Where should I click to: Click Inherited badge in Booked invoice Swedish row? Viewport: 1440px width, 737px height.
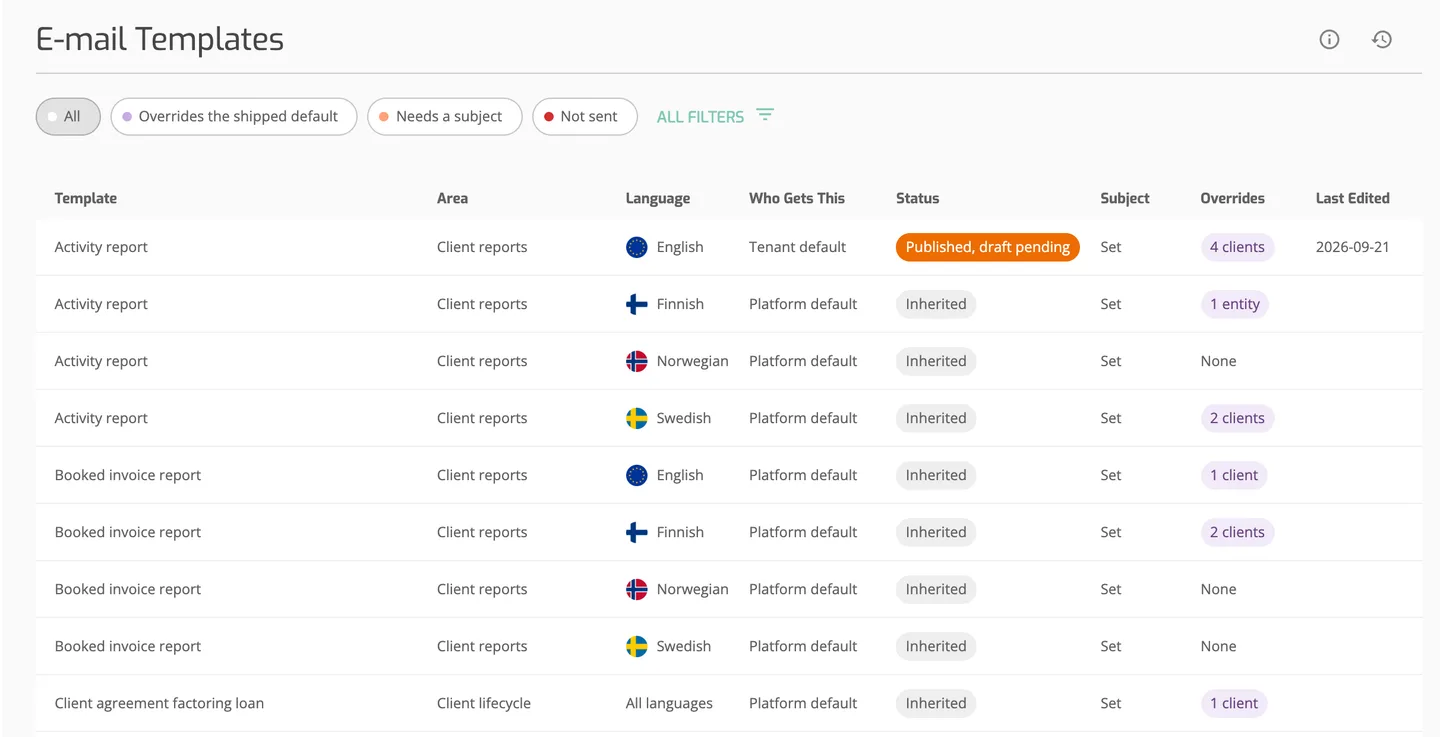point(936,646)
